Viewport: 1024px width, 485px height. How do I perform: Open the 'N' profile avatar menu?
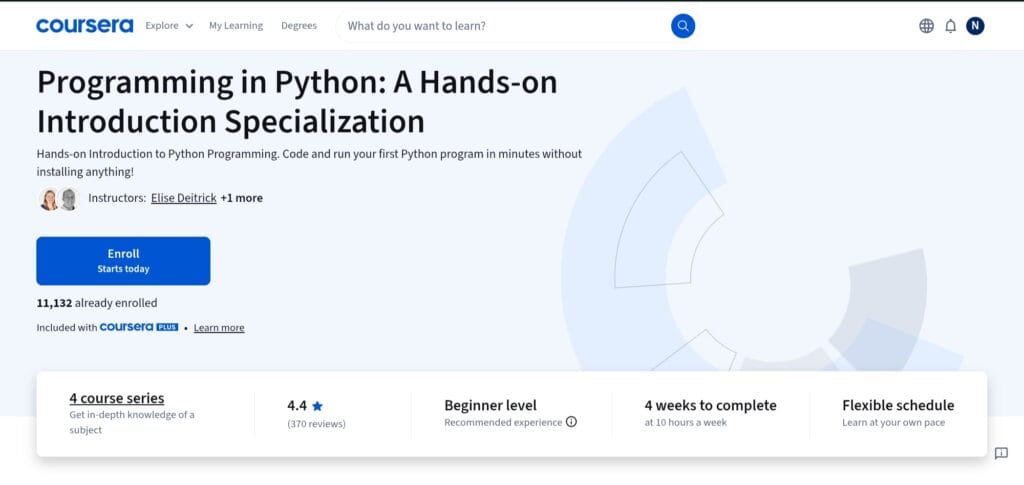[975, 26]
